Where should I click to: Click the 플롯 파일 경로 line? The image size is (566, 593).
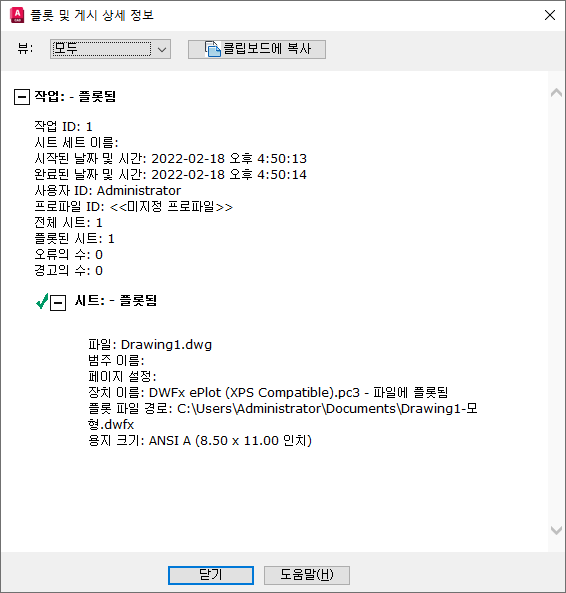point(283,416)
